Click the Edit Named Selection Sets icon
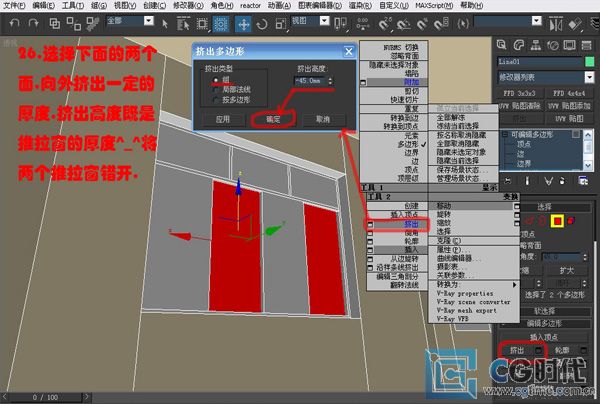The width and height of the screenshot is (600, 404). coord(463,24)
